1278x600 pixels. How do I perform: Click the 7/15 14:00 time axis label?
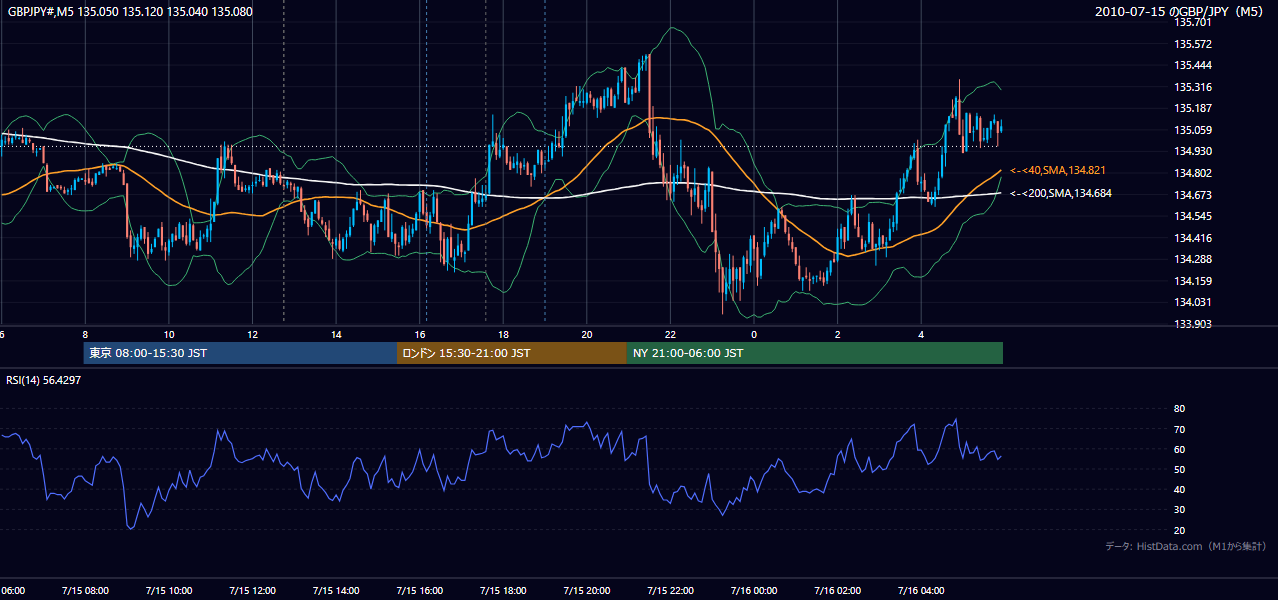(x=336, y=591)
